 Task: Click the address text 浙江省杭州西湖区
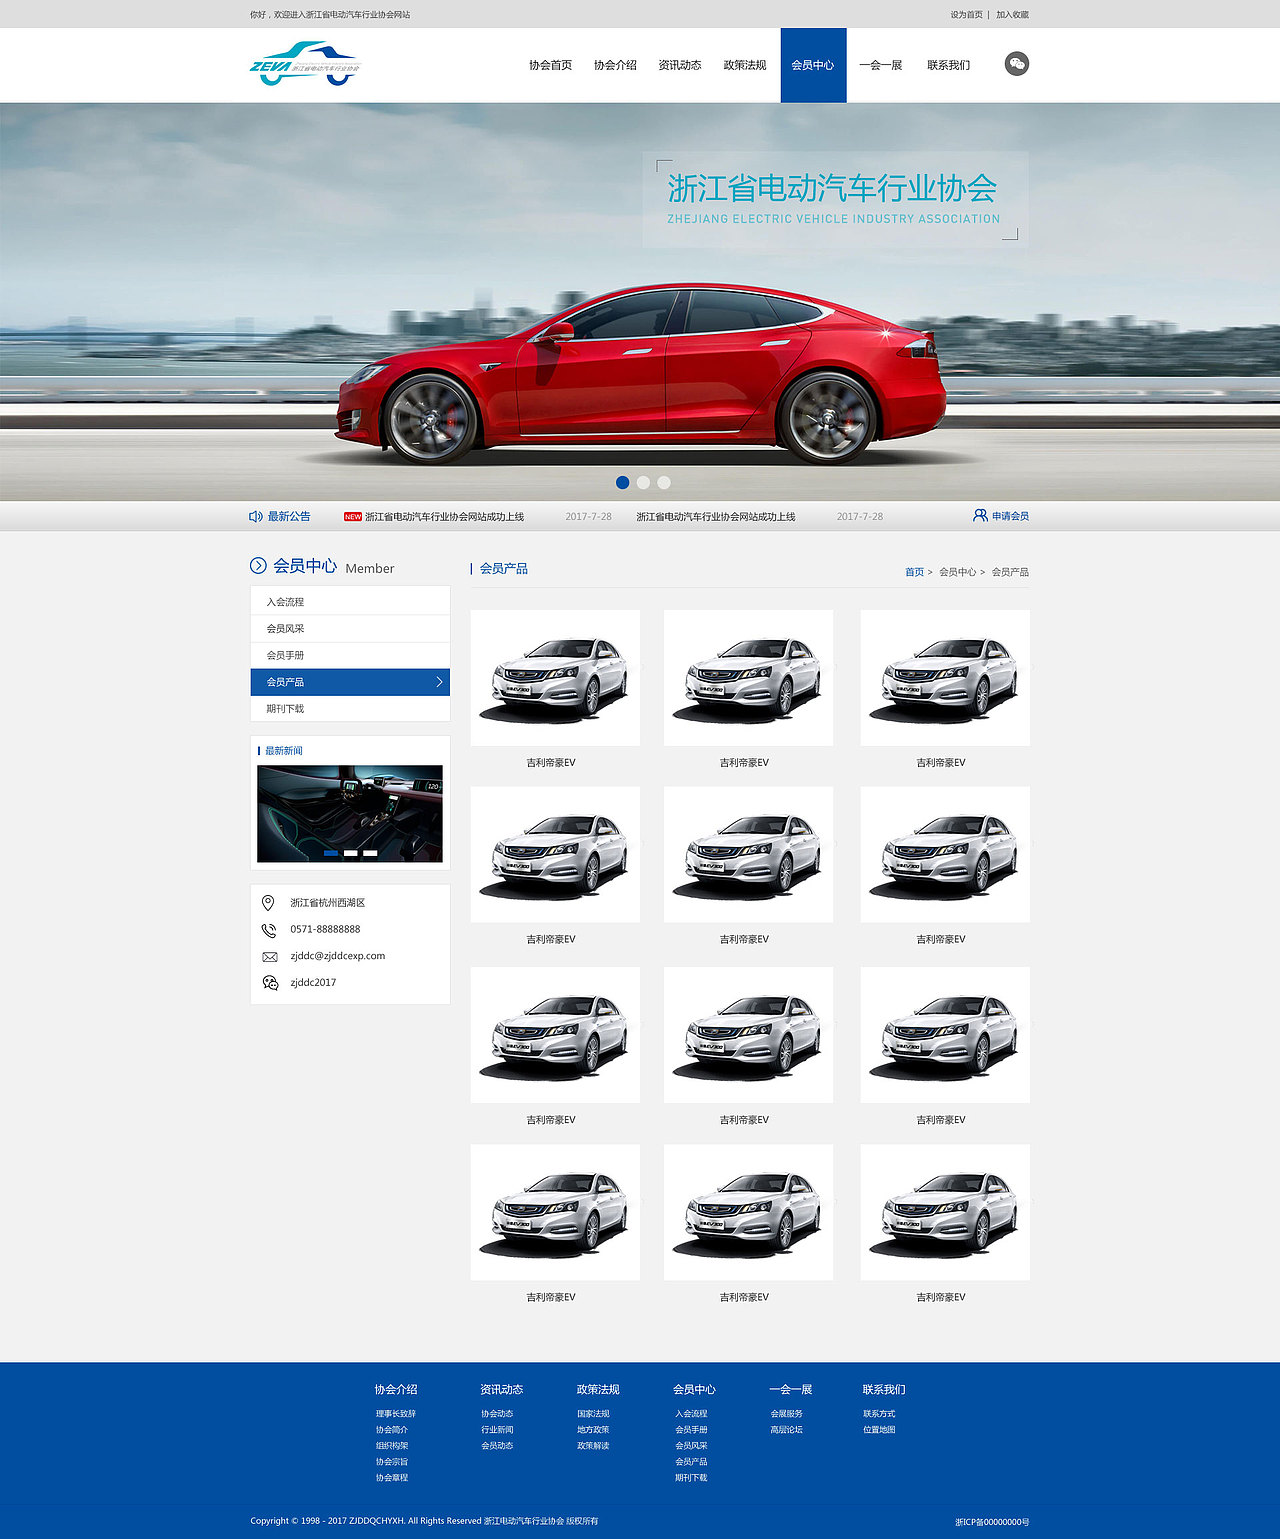pyautogui.click(x=328, y=903)
